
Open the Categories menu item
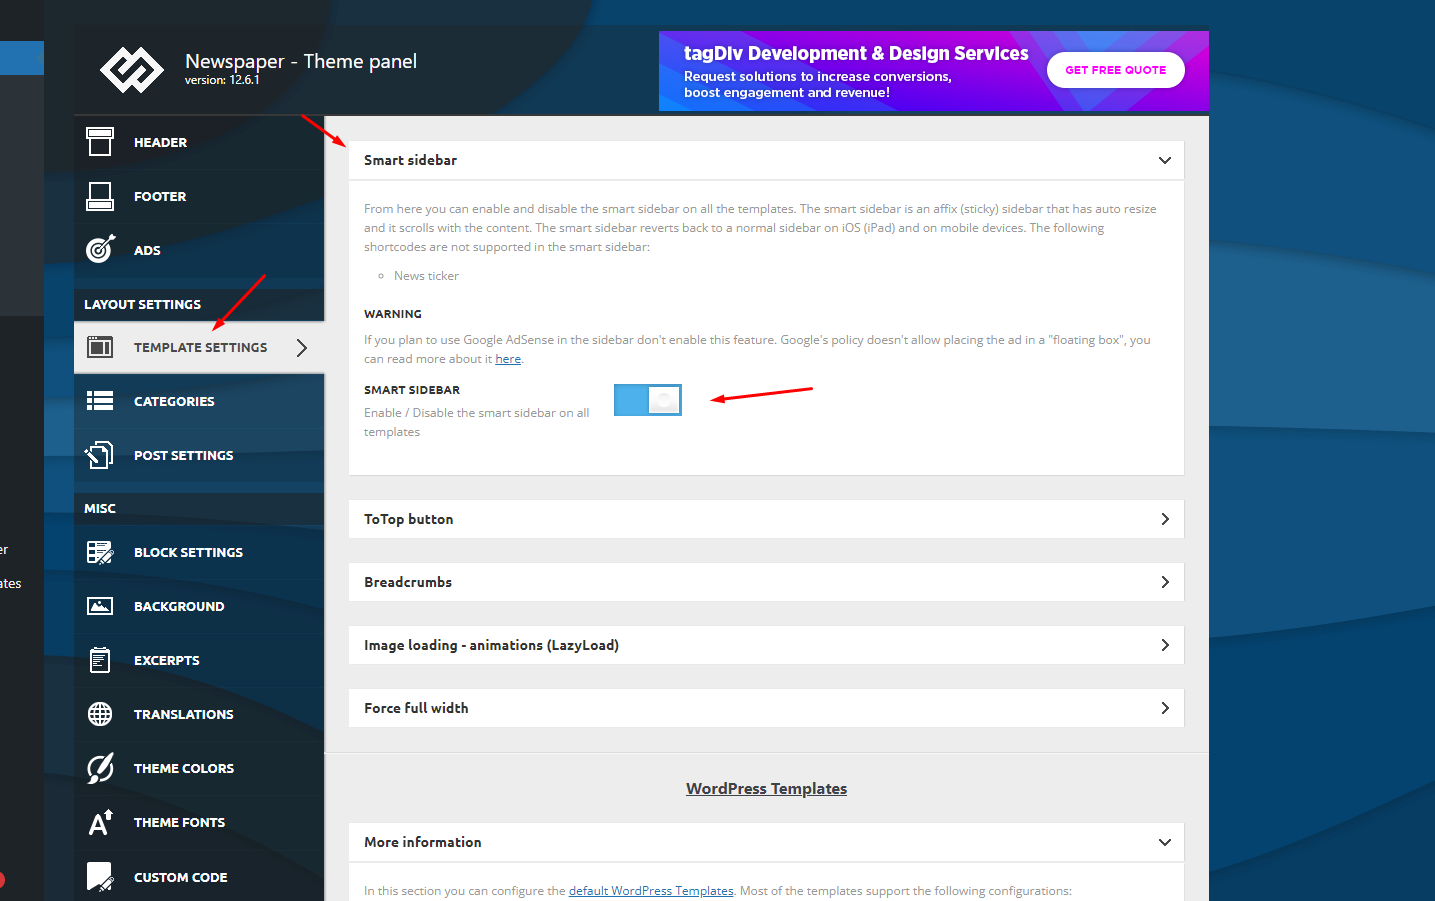(199, 401)
